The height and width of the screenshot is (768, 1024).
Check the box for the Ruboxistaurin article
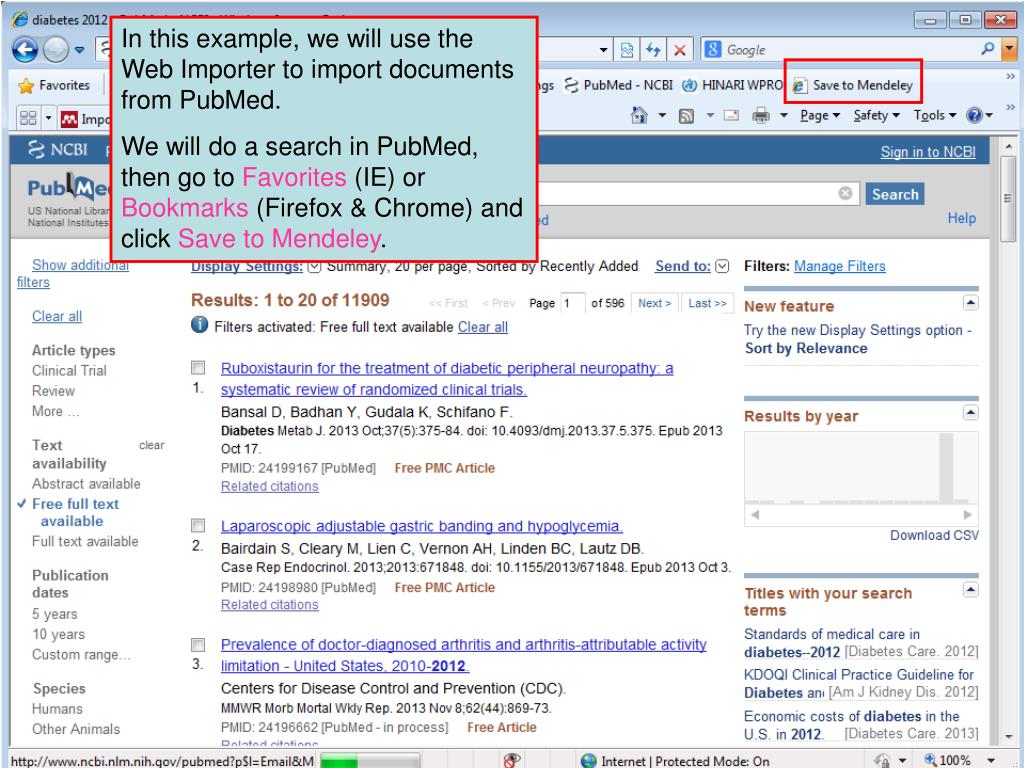(198, 368)
